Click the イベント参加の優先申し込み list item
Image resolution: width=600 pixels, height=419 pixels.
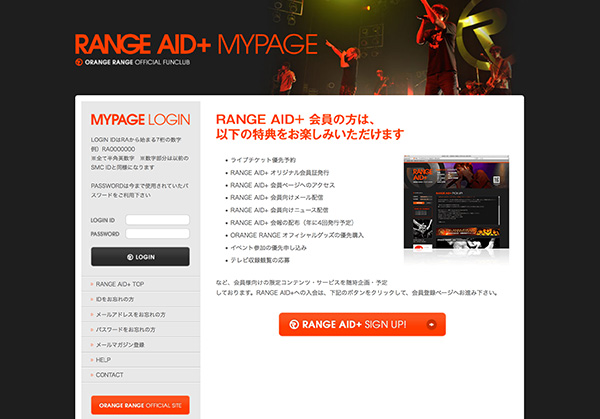(268, 248)
